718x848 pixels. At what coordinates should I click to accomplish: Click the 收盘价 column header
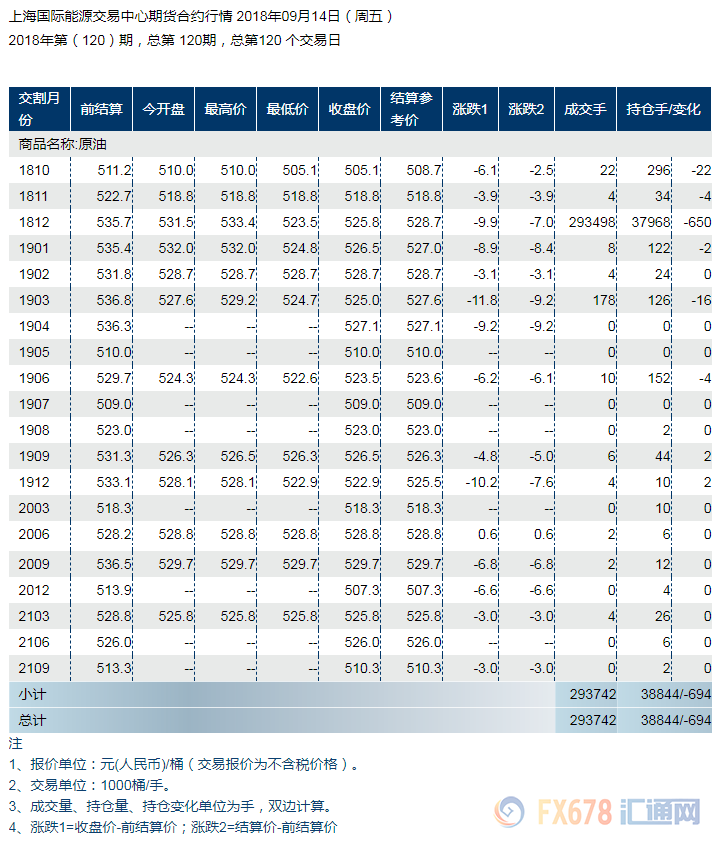(x=349, y=109)
